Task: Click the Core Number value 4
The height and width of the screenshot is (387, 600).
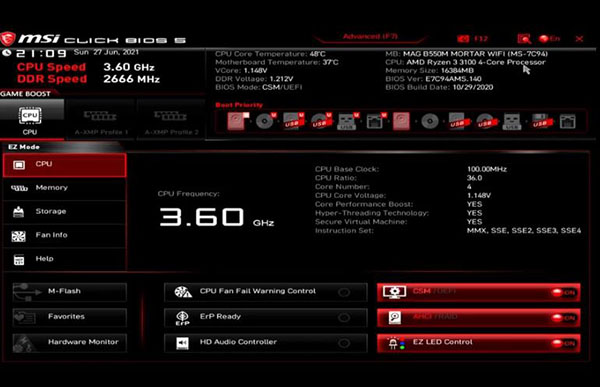Action: (x=469, y=186)
